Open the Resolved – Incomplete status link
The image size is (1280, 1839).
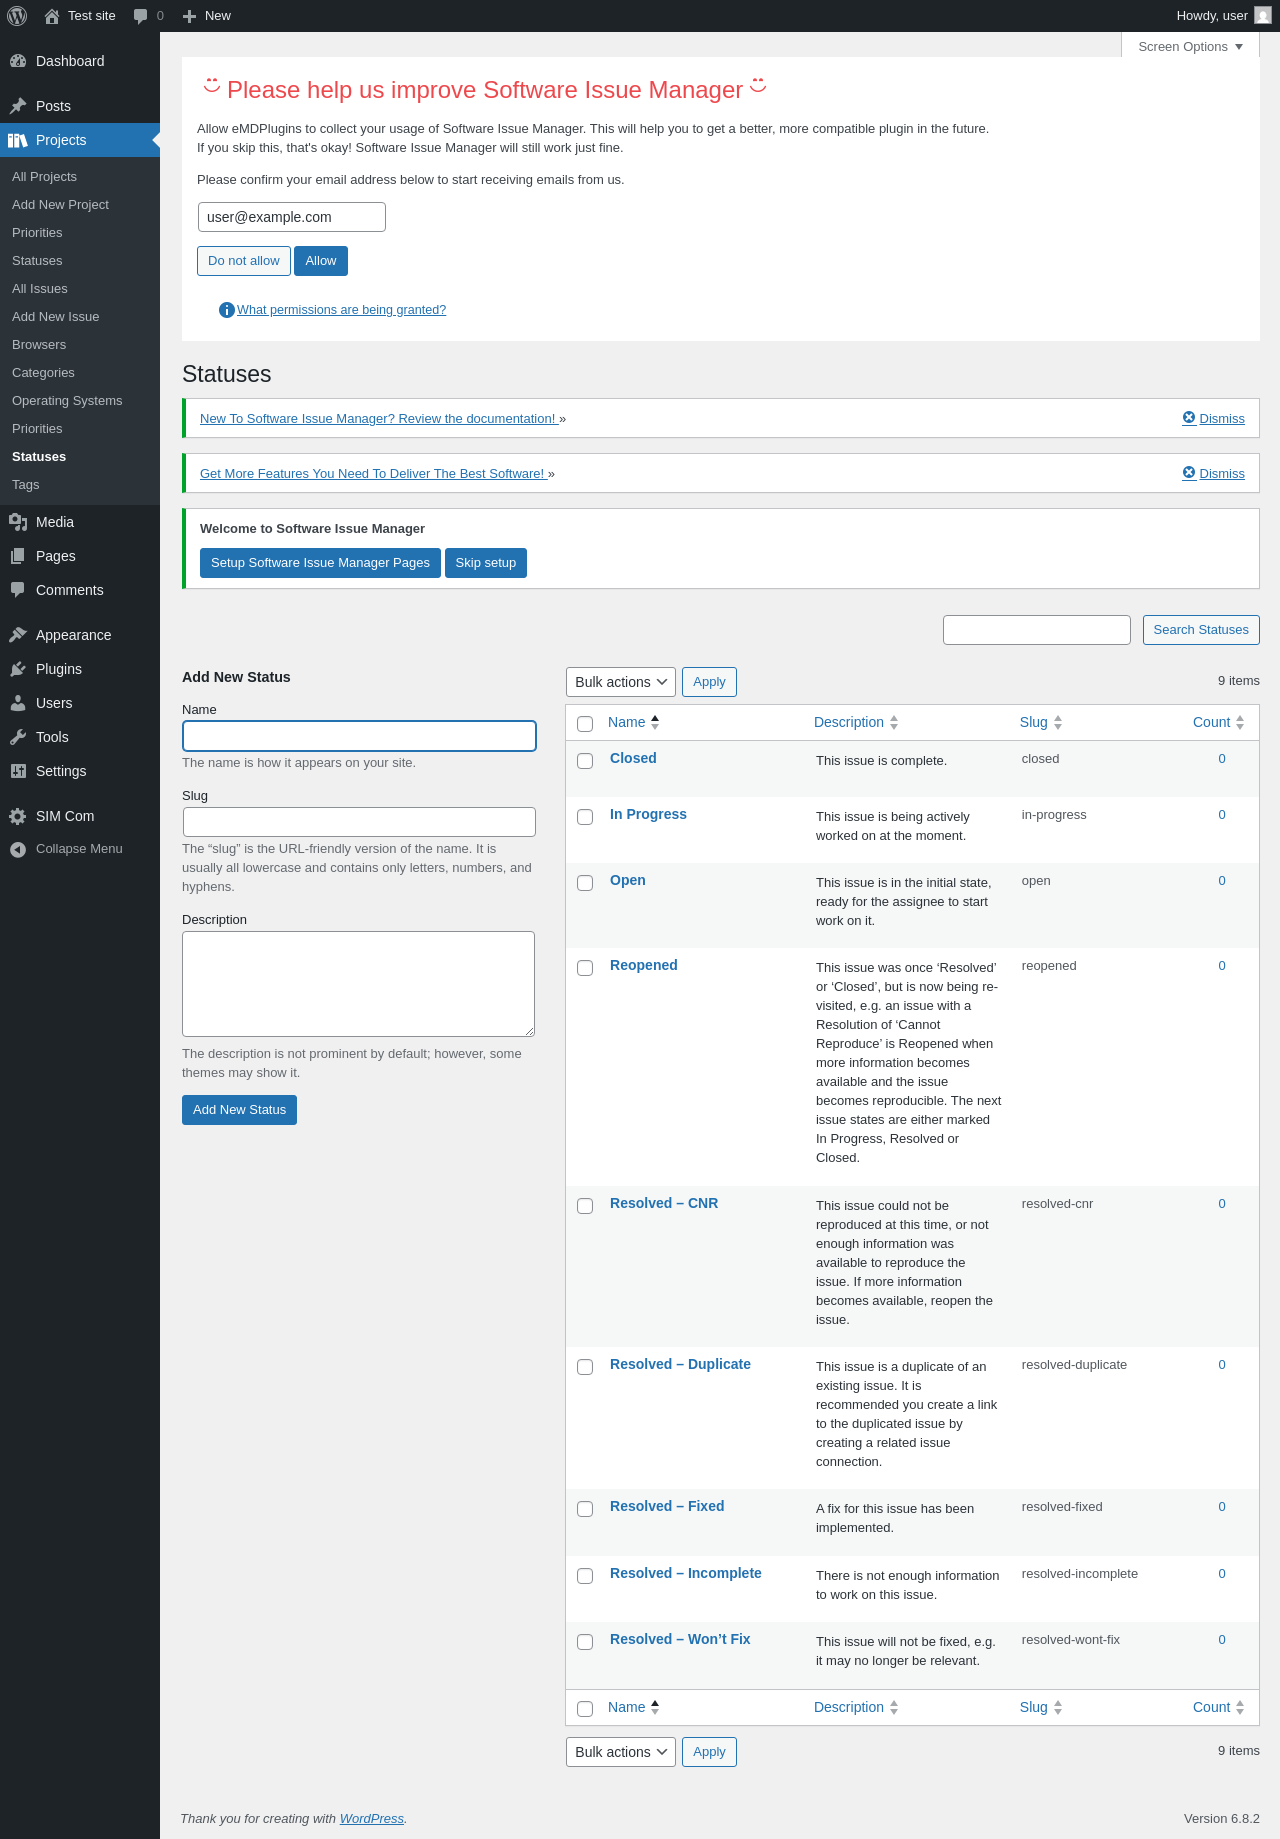[x=686, y=1573]
